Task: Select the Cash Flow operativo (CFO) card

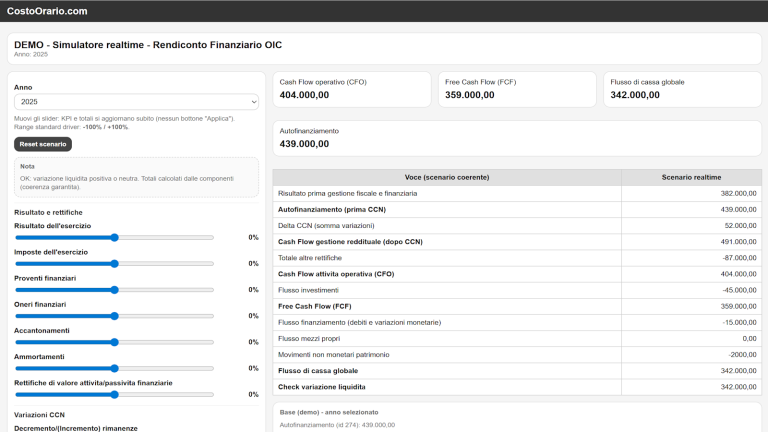Action: (351, 89)
